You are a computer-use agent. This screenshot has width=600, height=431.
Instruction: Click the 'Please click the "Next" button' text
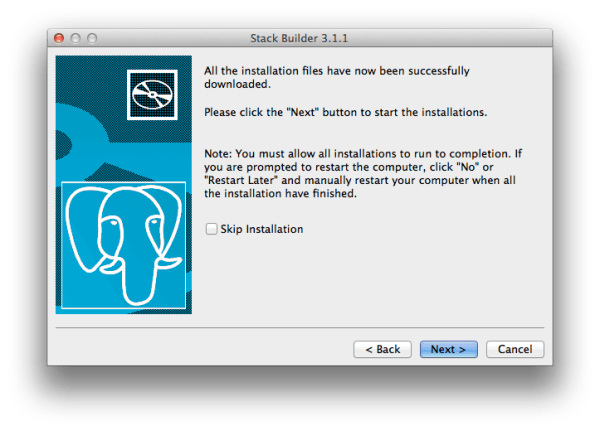346,112
